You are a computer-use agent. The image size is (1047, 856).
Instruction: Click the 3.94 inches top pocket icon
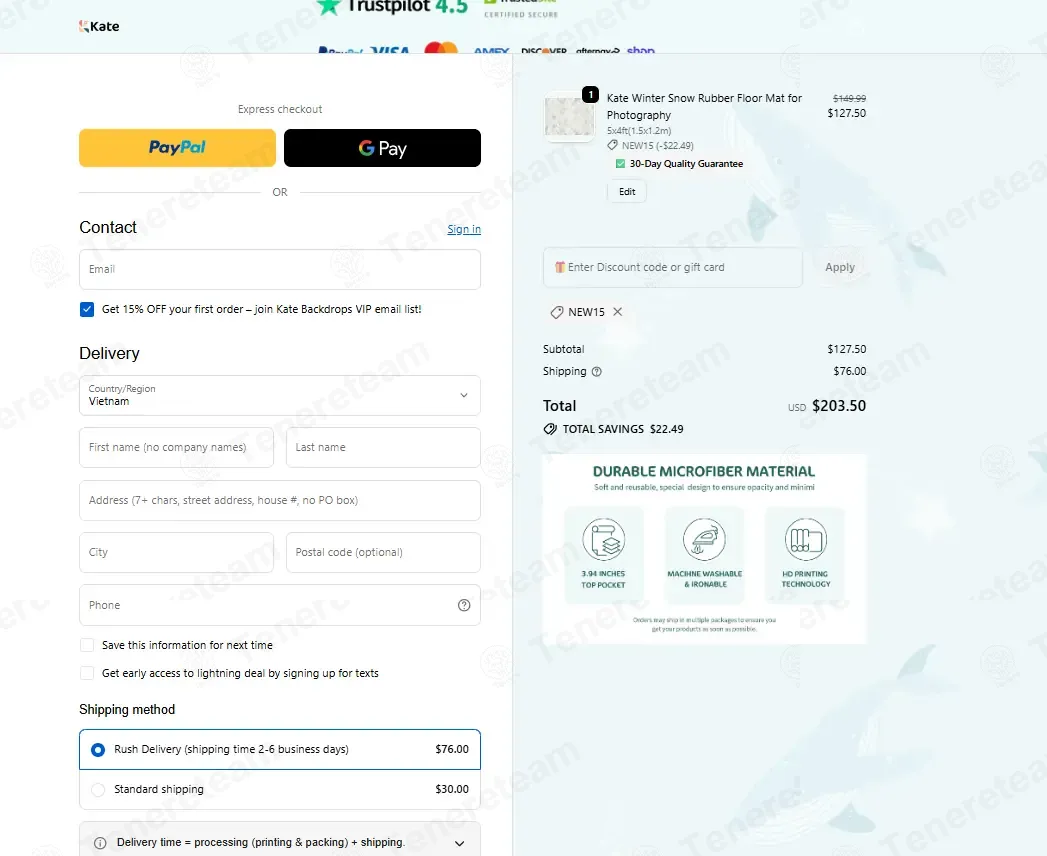point(604,539)
